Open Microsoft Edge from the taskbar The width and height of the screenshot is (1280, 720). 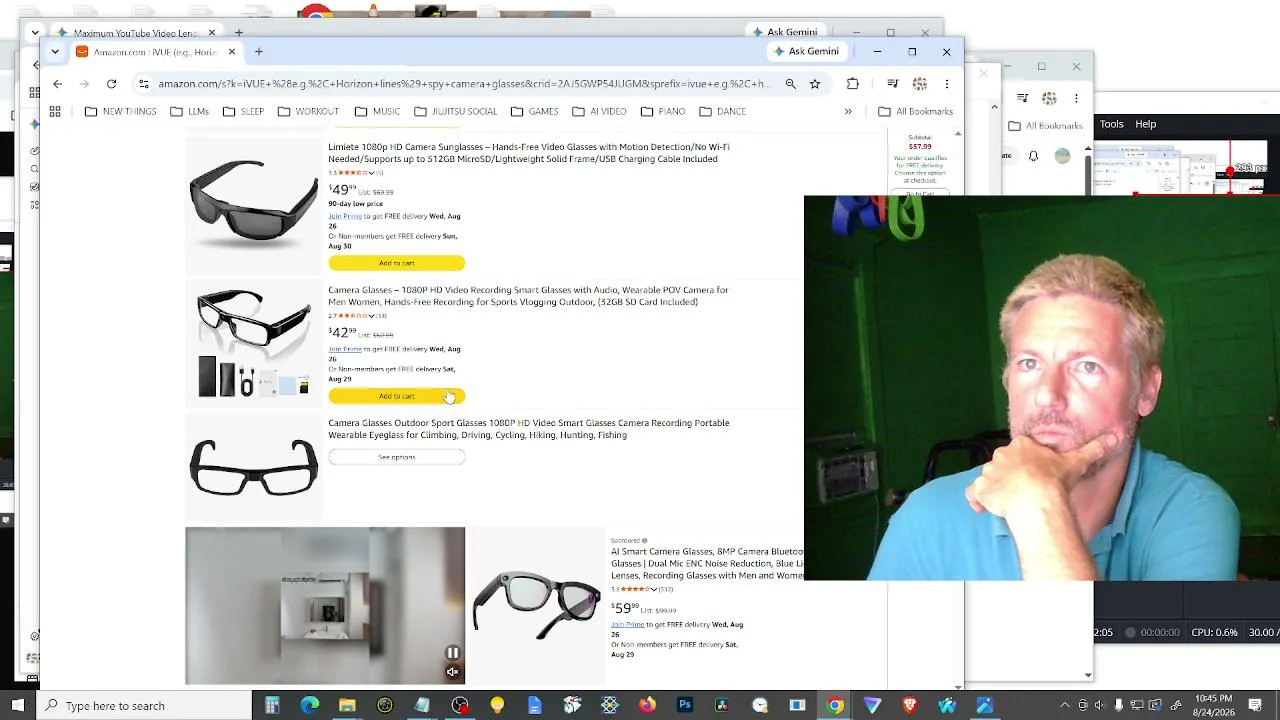[x=310, y=706]
